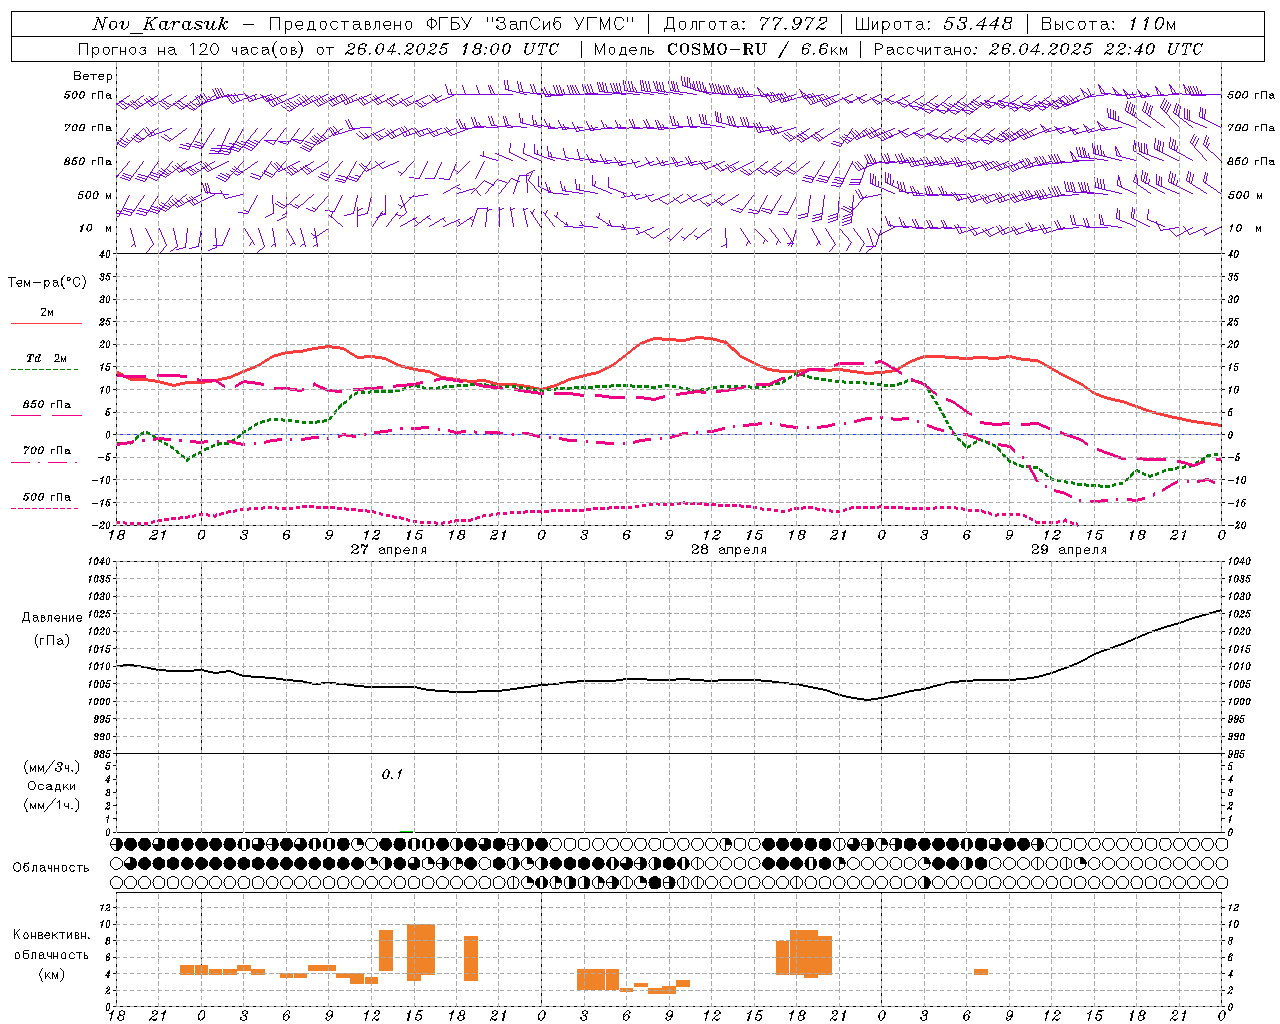
Task: Click the Ветер panel label
Action: (93, 76)
